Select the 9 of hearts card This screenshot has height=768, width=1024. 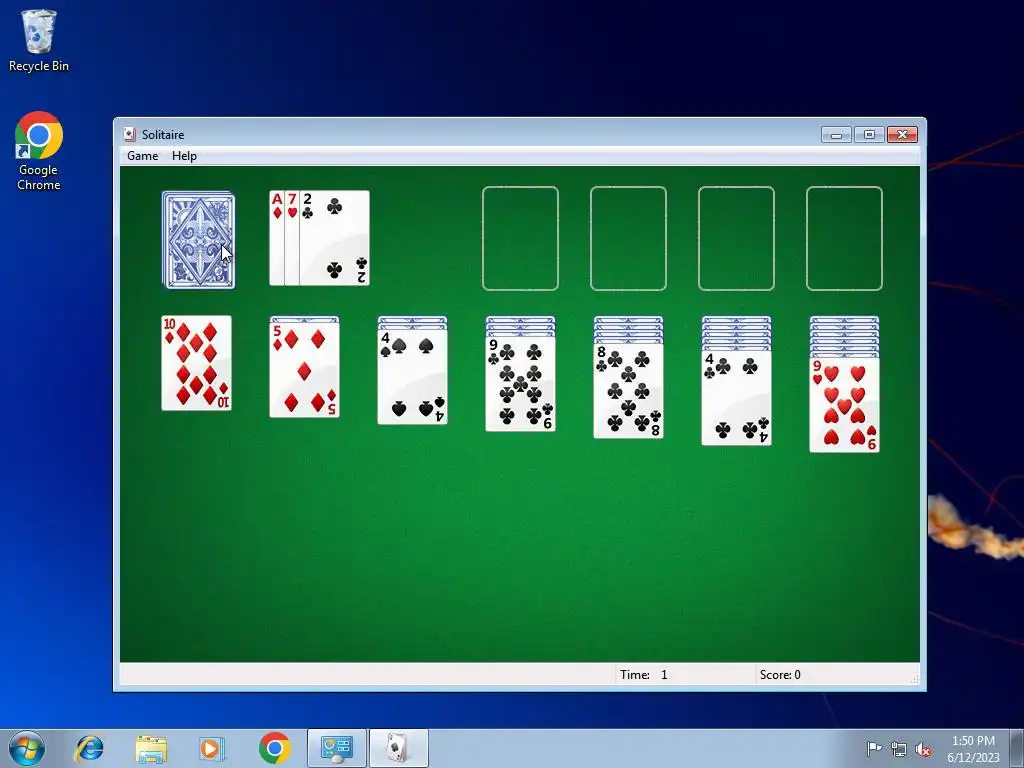point(844,405)
